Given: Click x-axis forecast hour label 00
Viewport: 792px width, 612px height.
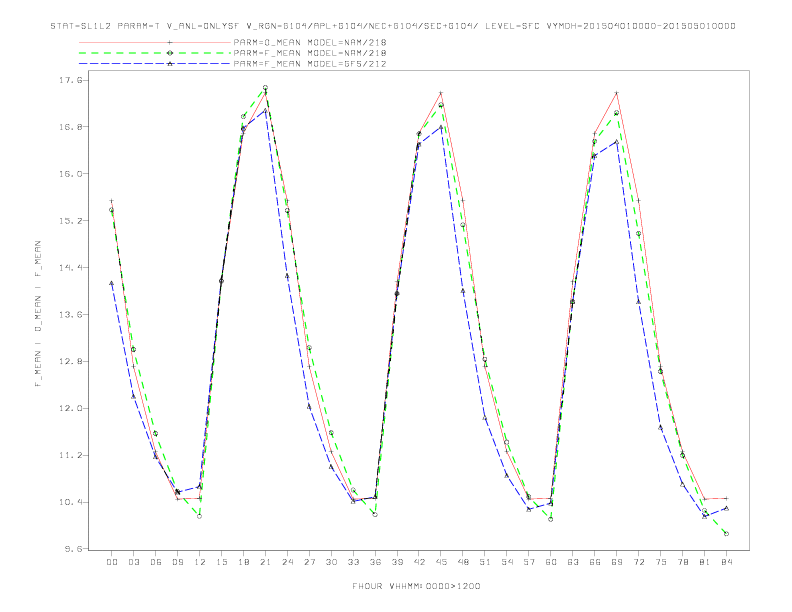Looking at the screenshot, I should click(x=112, y=562).
